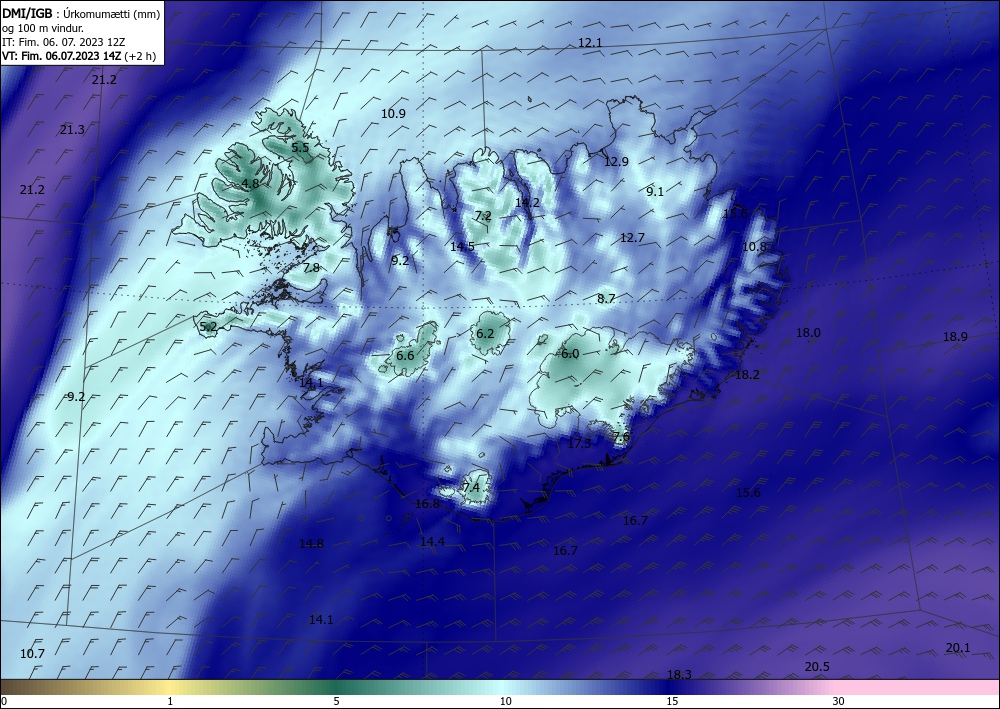Click the 'VT: Fim. 06.07.2023 14Z (+2 h)' line
Viewport: 1000px width, 709px height.
(78, 56)
